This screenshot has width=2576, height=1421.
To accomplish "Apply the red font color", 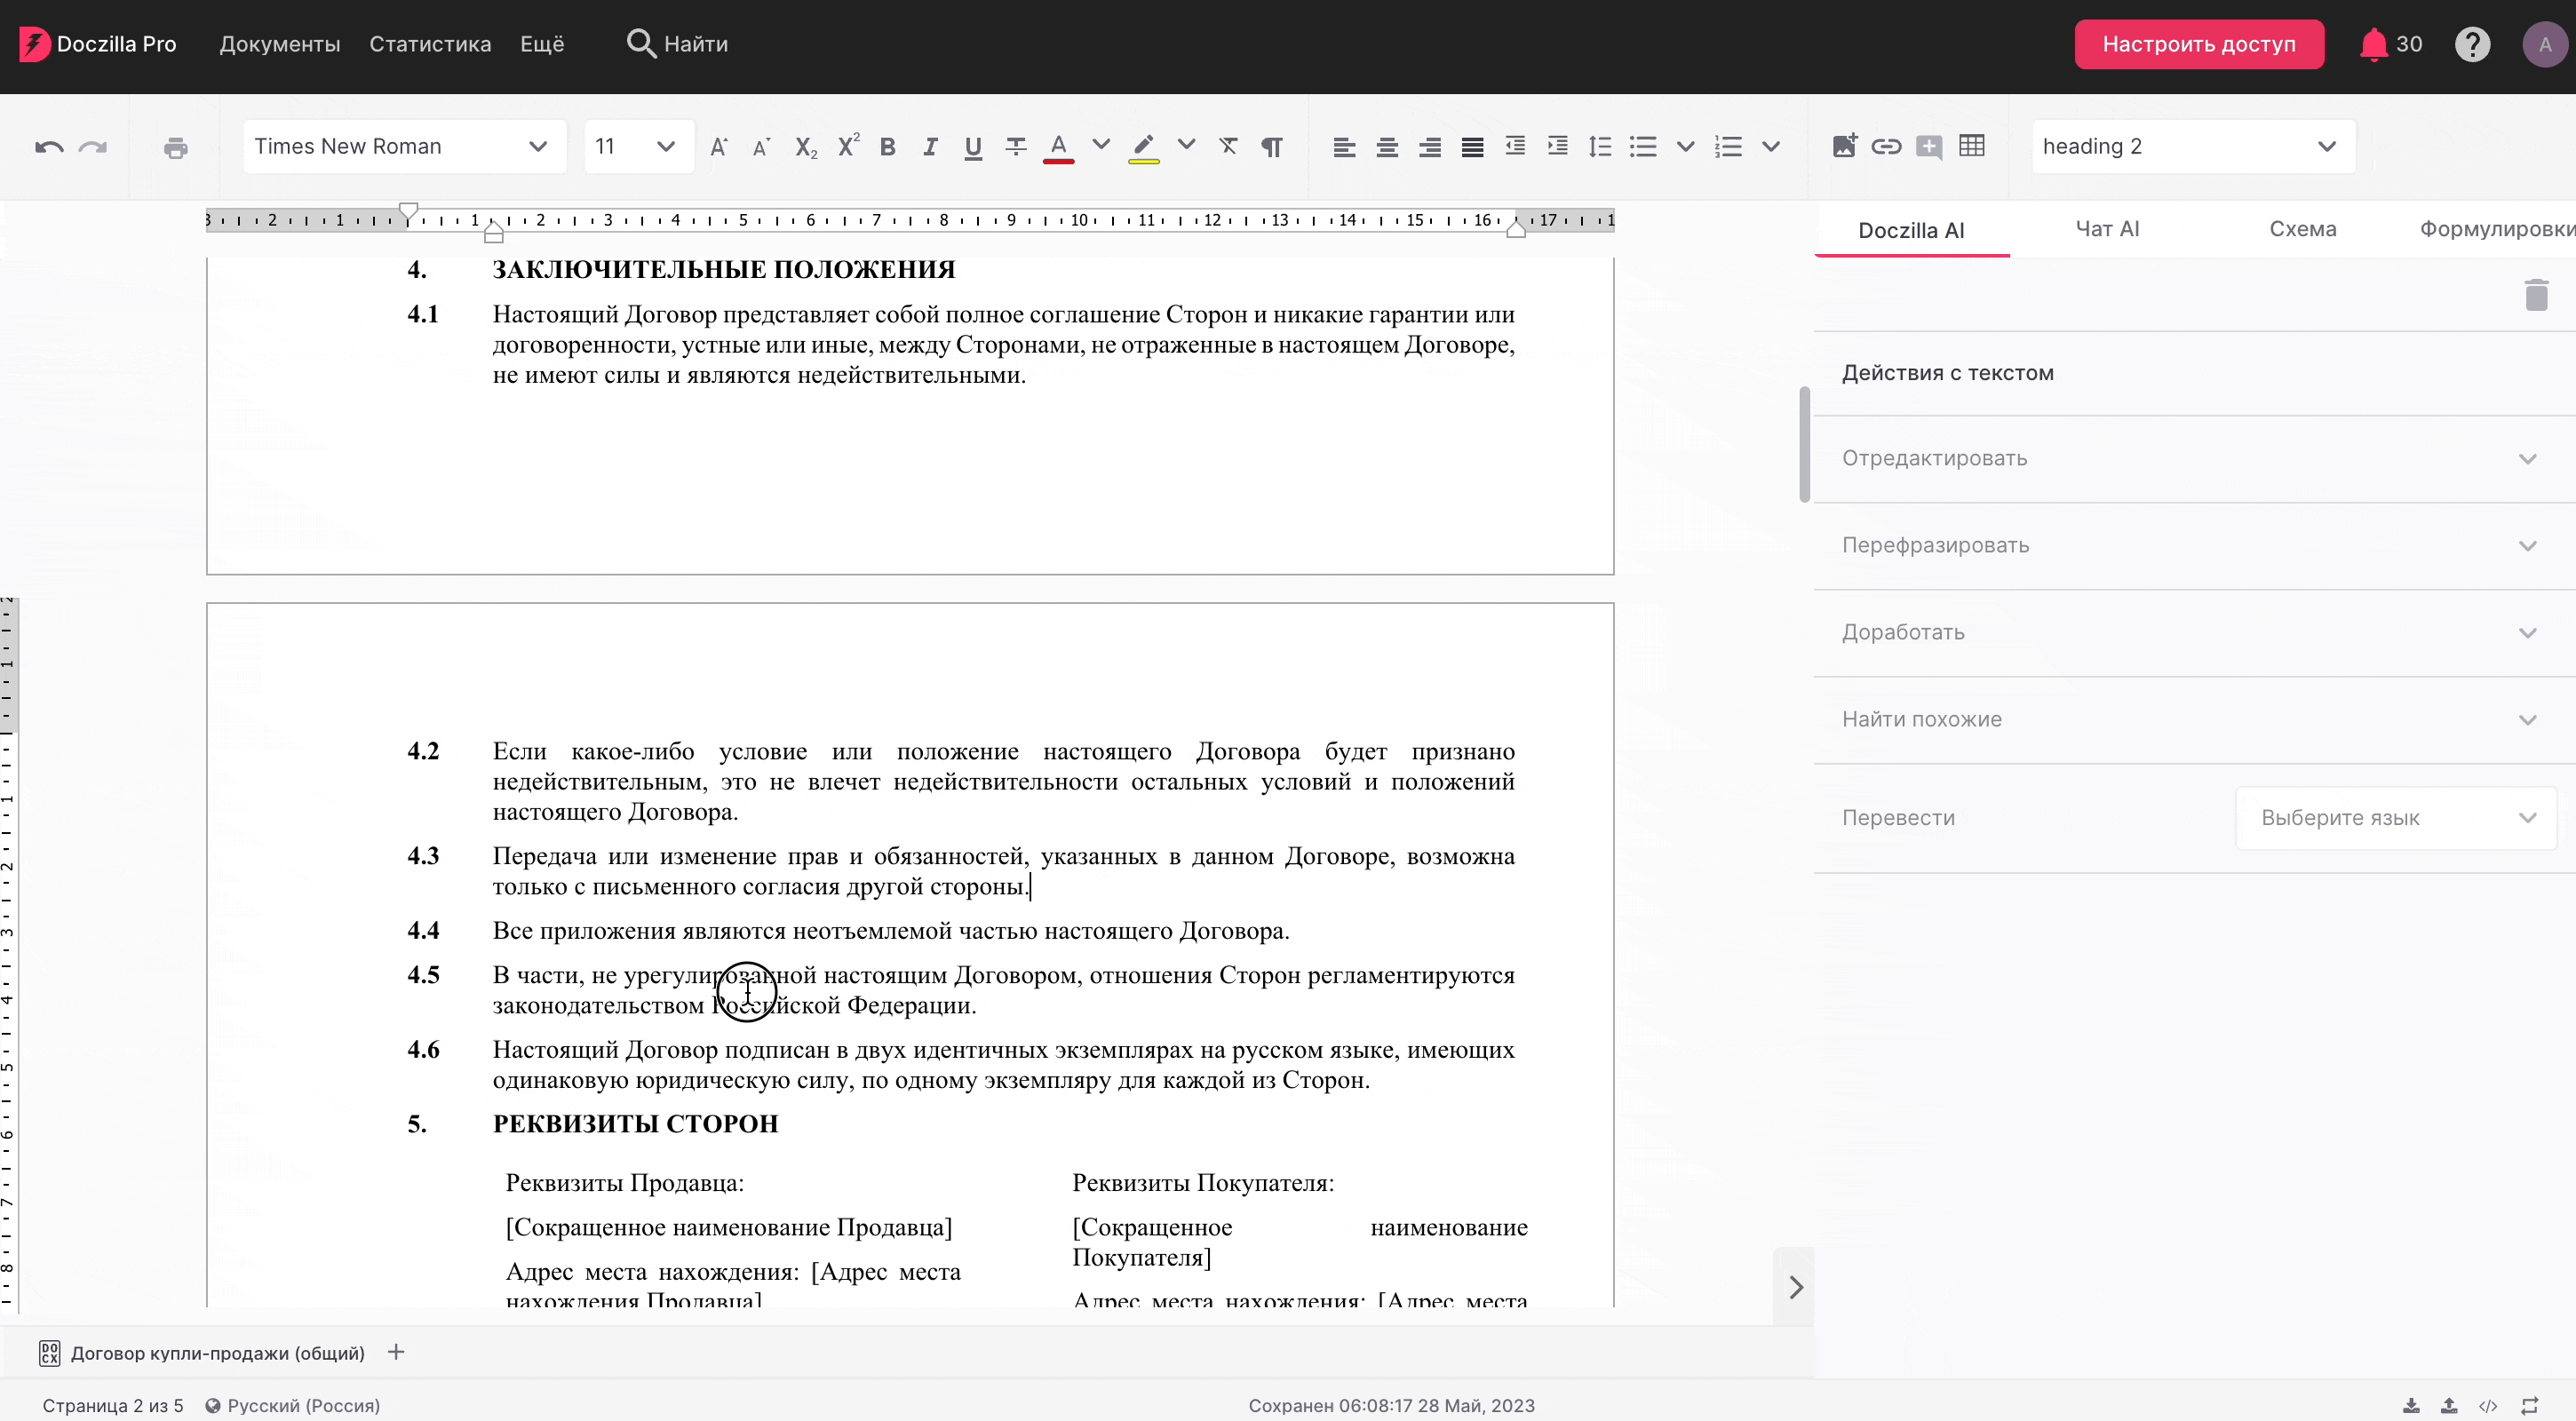I will pyautogui.click(x=1058, y=148).
